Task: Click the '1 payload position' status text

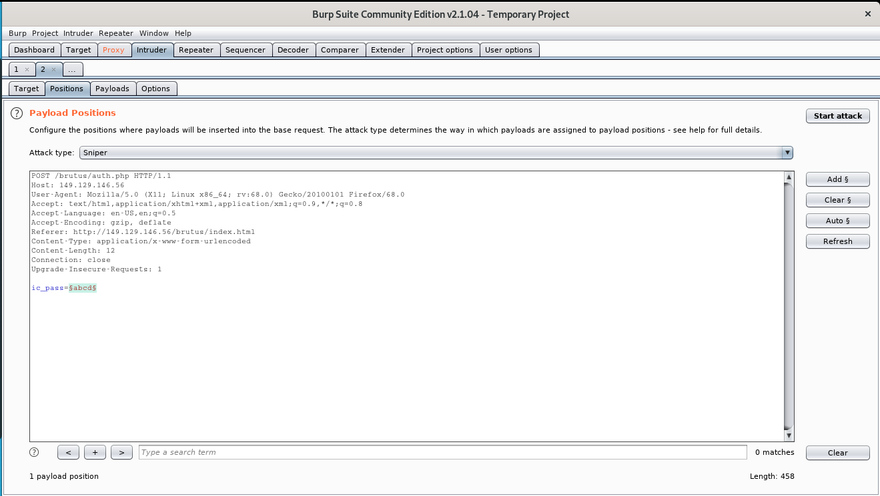Action: coord(64,476)
